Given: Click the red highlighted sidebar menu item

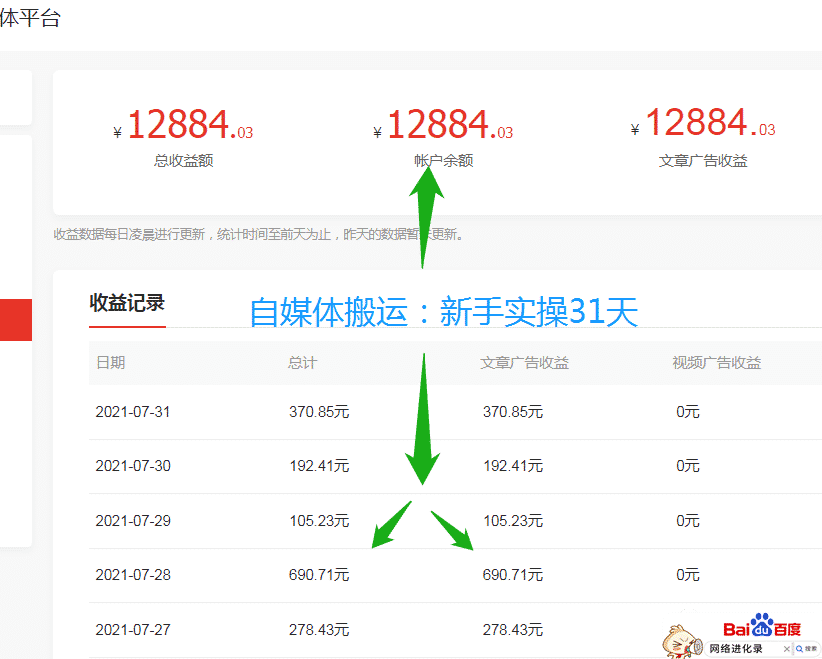Looking at the screenshot, I should pos(15,320).
